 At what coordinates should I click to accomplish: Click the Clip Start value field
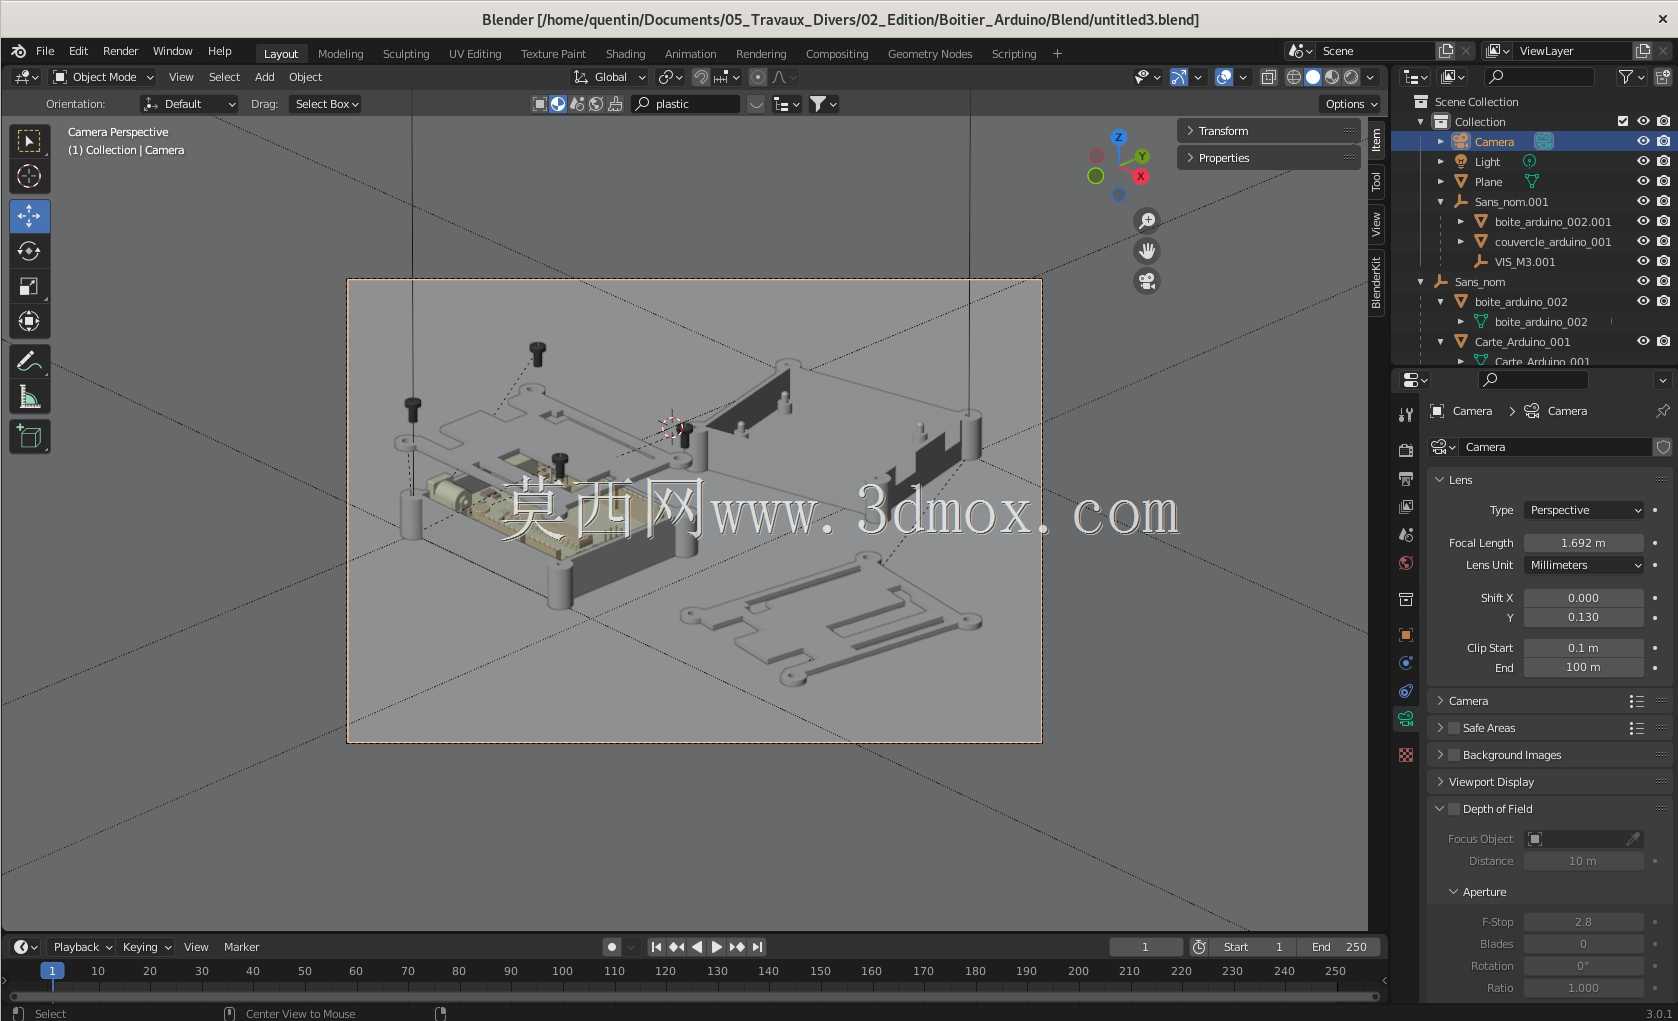tap(1584, 648)
